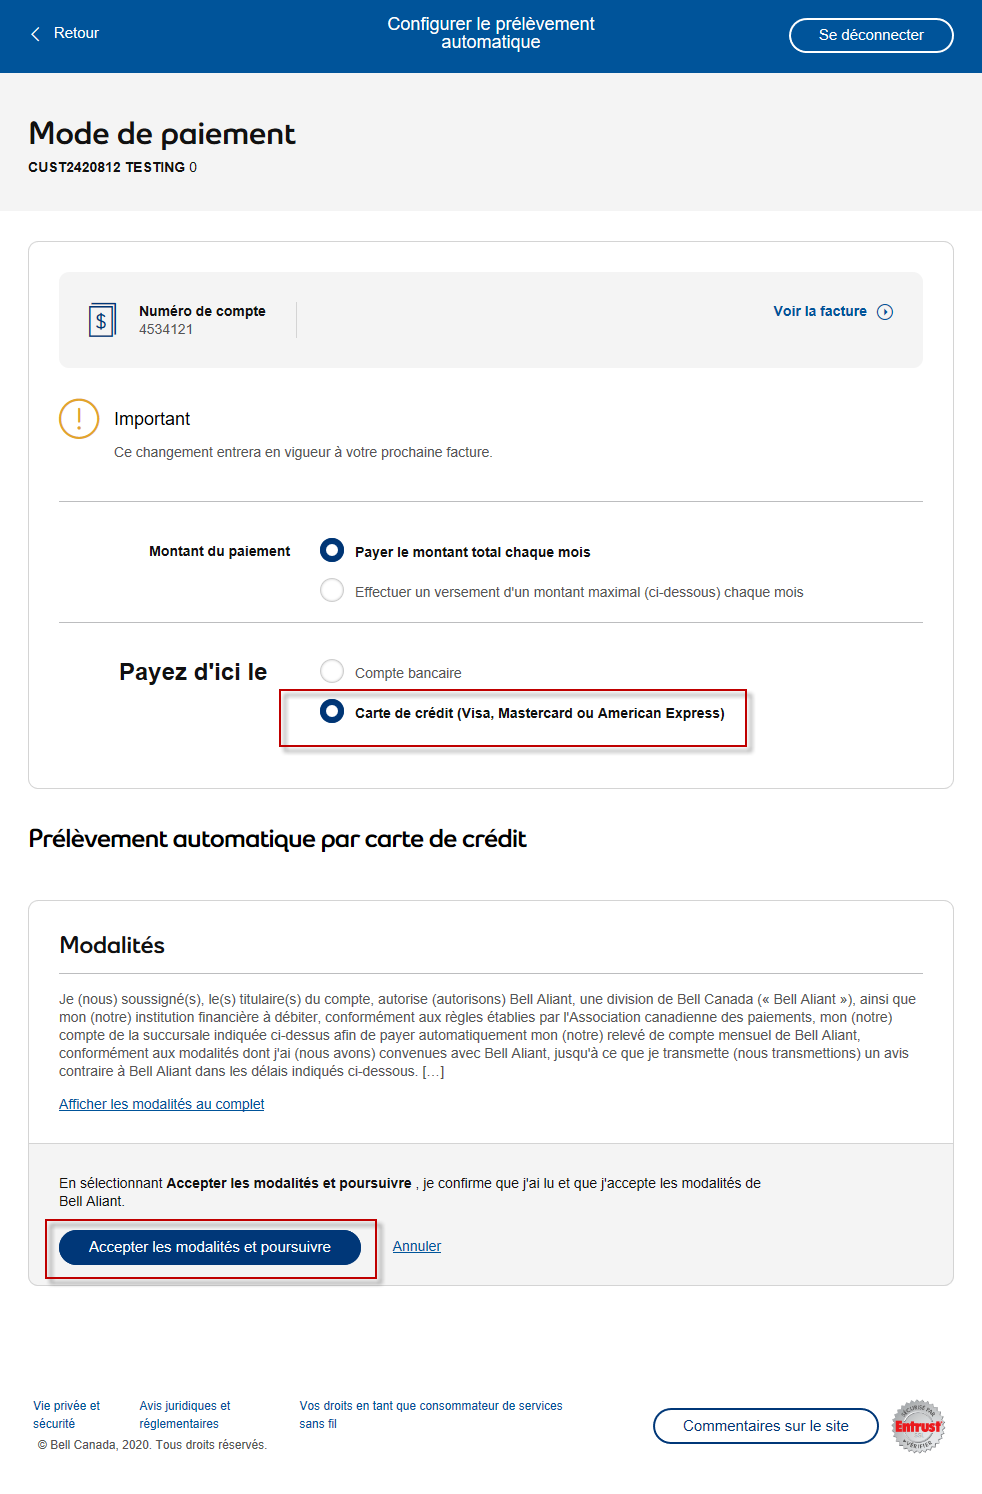This screenshot has height=1494, width=982.
Task: Click the circled arrow beside Voir la facture
Action: click(x=885, y=312)
